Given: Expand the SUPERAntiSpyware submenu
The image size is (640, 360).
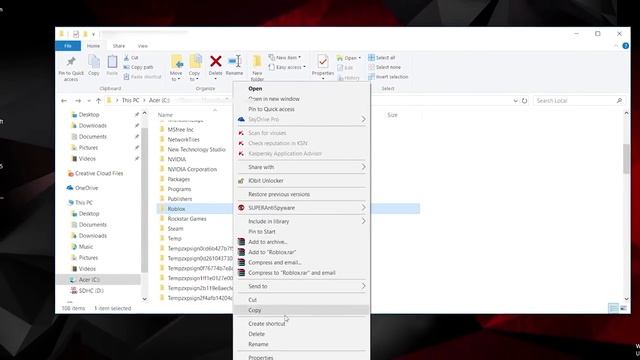Looking at the screenshot, I should pos(301,208).
